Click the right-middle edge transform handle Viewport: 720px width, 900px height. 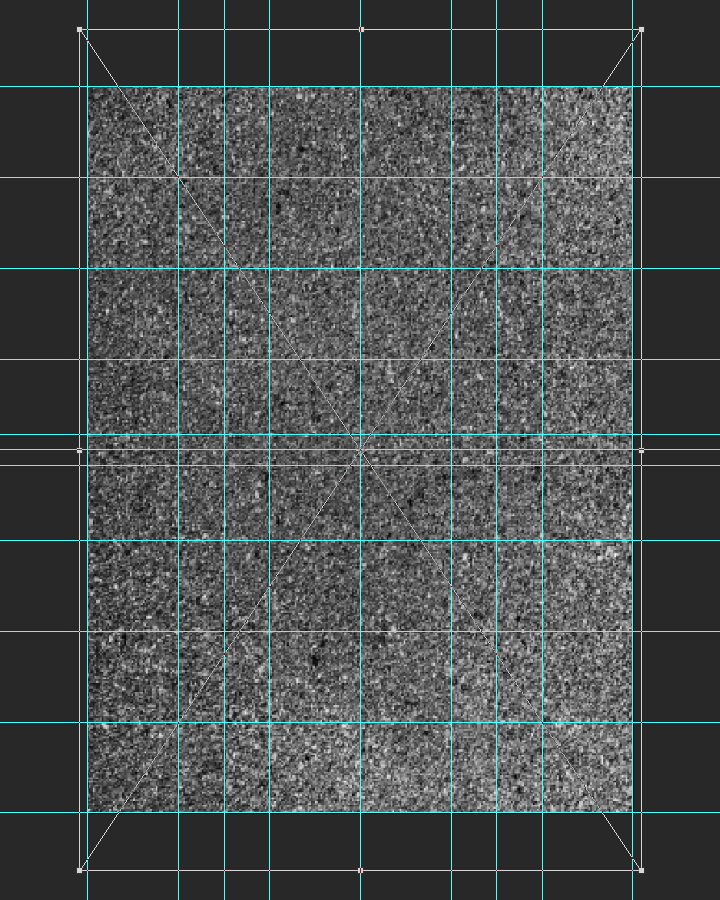pyautogui.click(x=641, y=451)
